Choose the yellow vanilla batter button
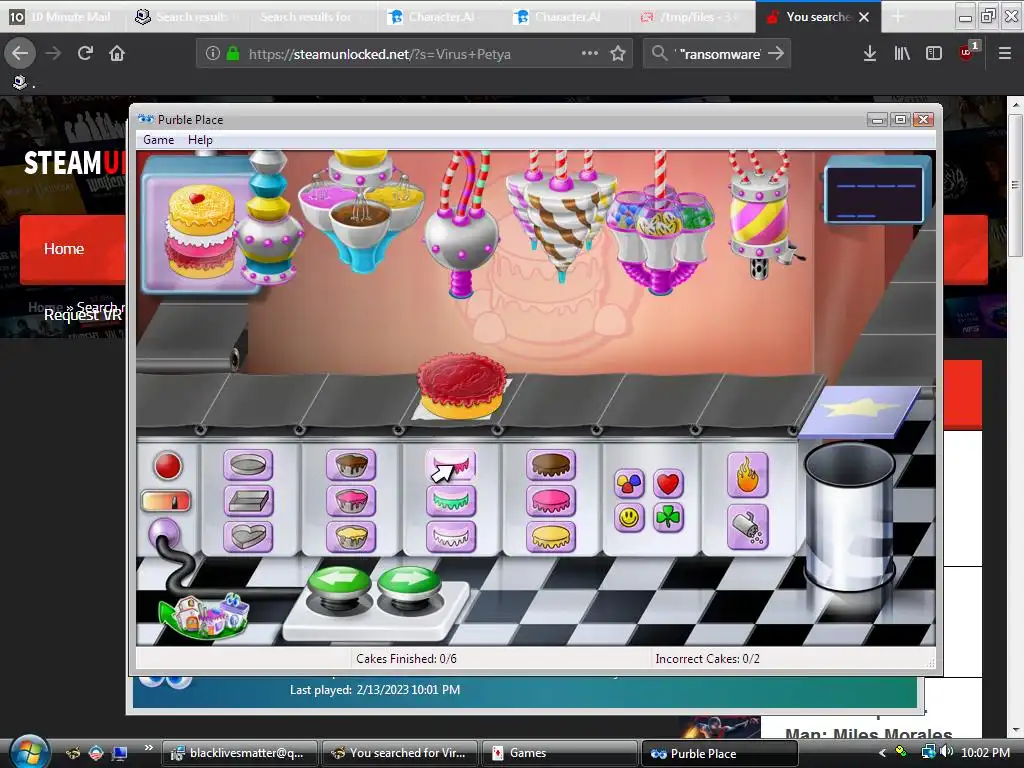The width and height of the screenshot is (1024, 768). click(x=351, y=537)
